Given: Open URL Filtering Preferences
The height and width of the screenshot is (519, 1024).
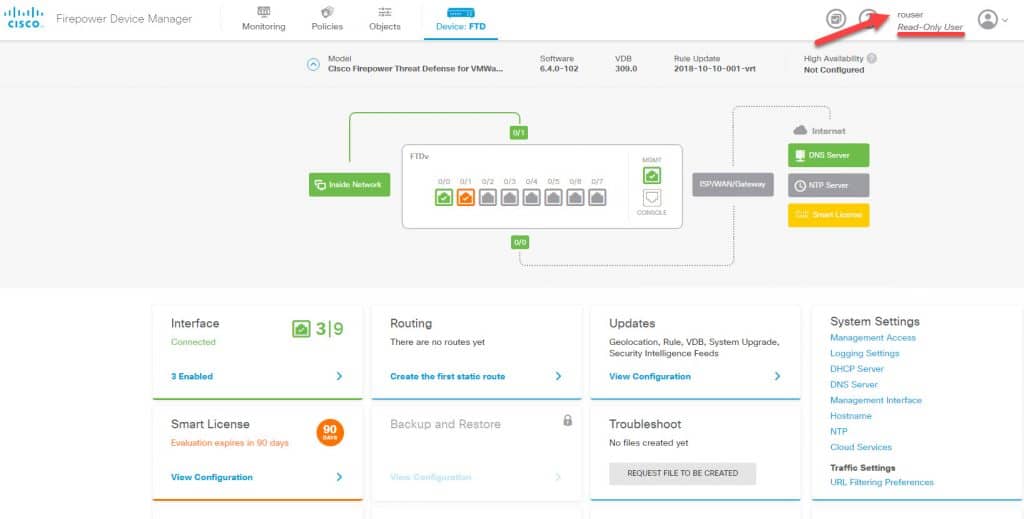Looking at the screenshot, I should point(882,482).
